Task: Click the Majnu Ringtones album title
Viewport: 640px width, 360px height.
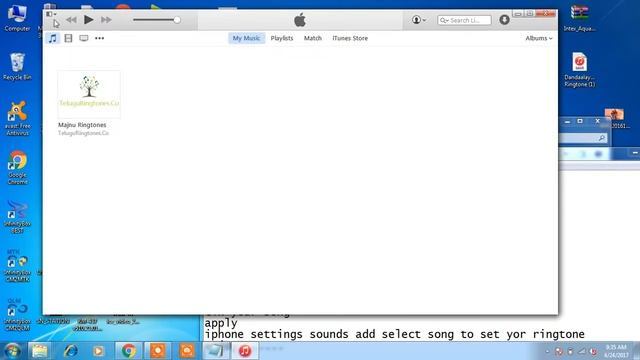Action: pyautogui.click(x=82, y=125)
